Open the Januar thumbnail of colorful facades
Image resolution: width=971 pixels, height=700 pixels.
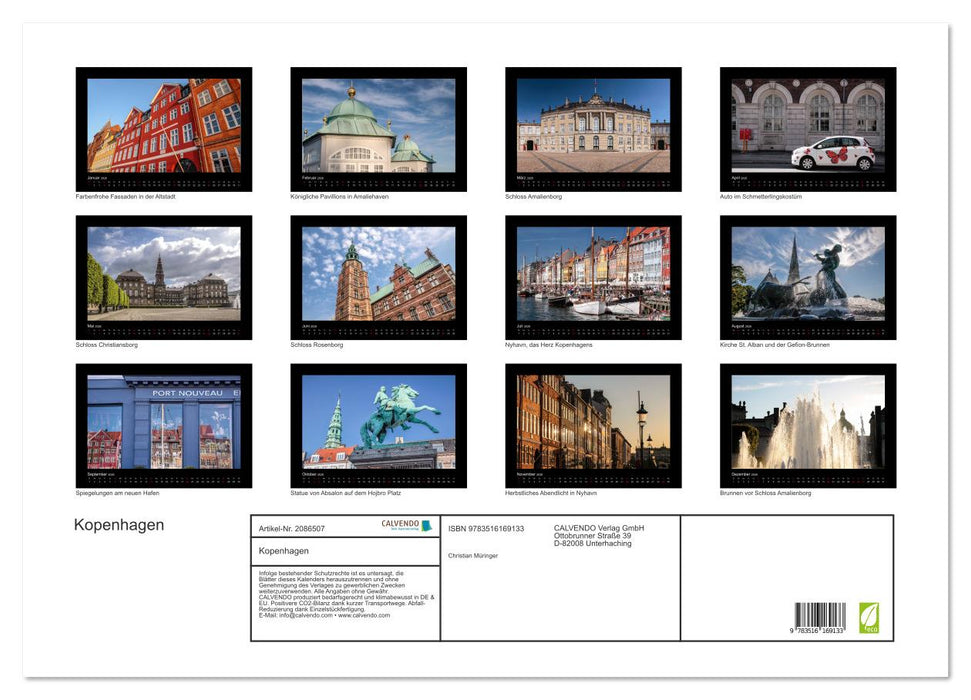[x=160, y=129]
